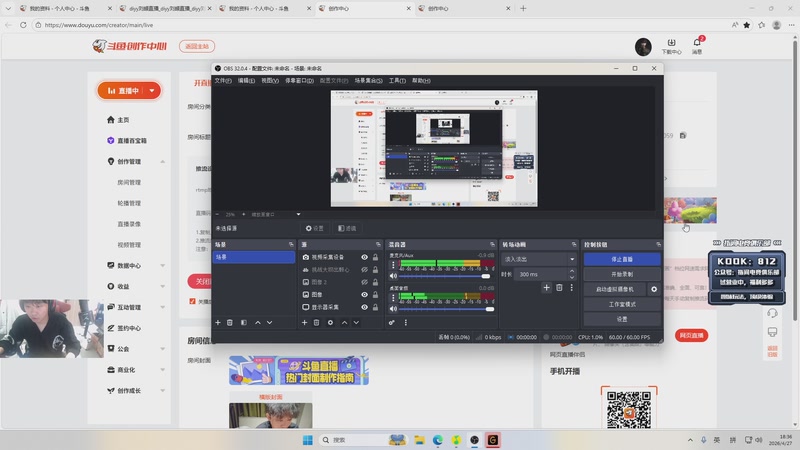This screenshot has width=800, height=450.
Task: Copy stream key icon beside 059
Action: pyautogui.click(x=683, y=135)
